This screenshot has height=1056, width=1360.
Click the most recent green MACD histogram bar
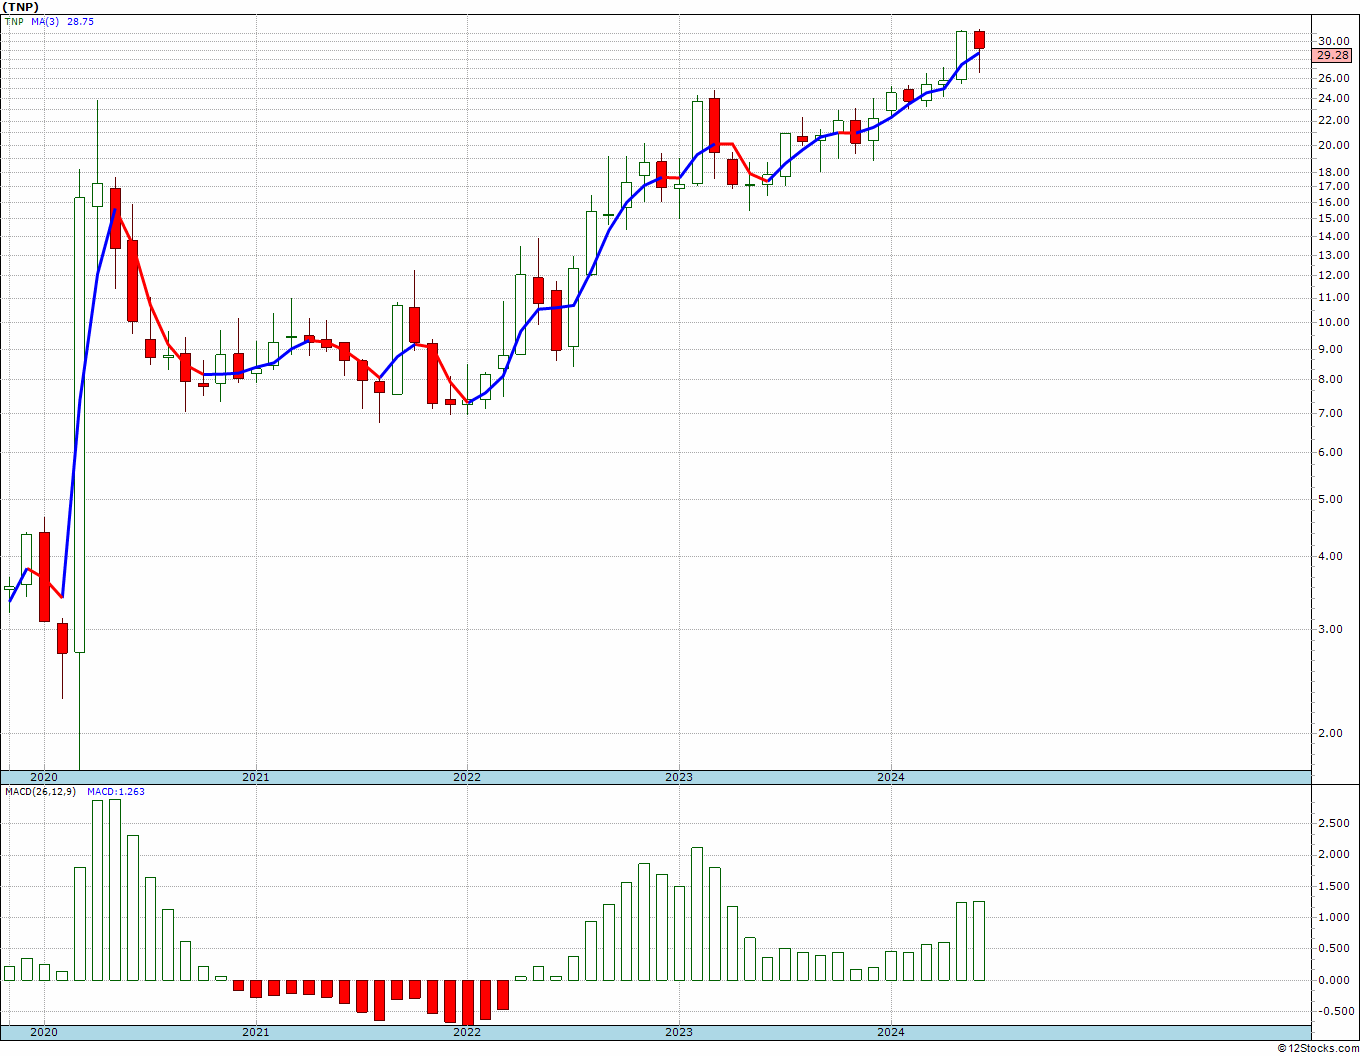[979, 941]
